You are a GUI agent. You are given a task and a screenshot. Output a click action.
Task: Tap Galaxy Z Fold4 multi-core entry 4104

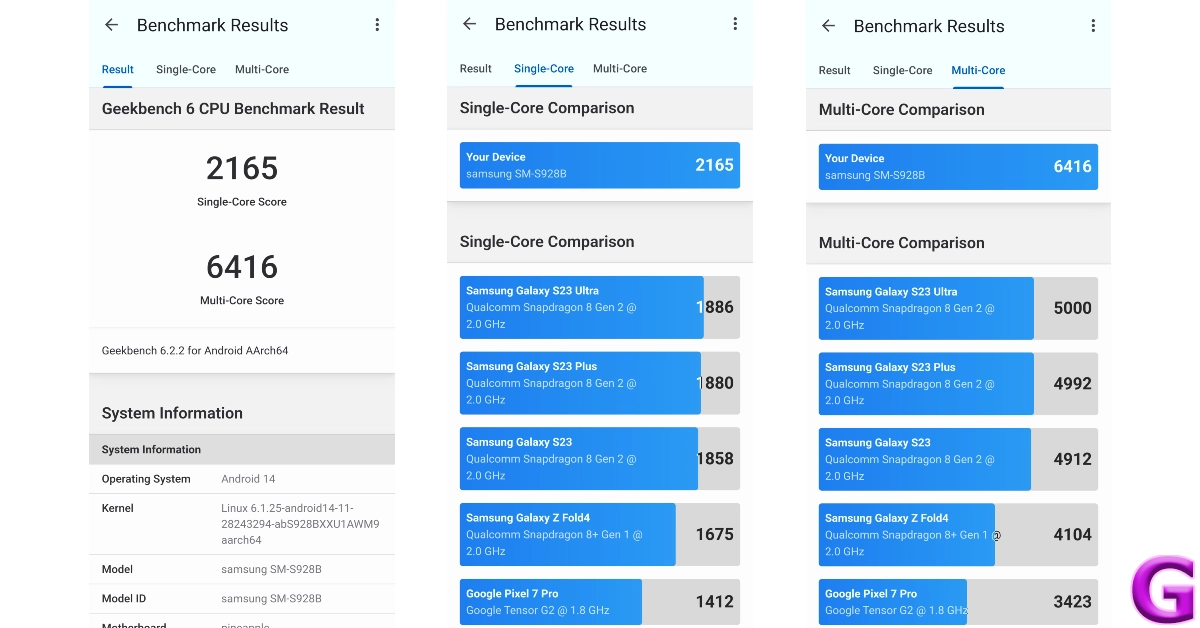(958, 535)
